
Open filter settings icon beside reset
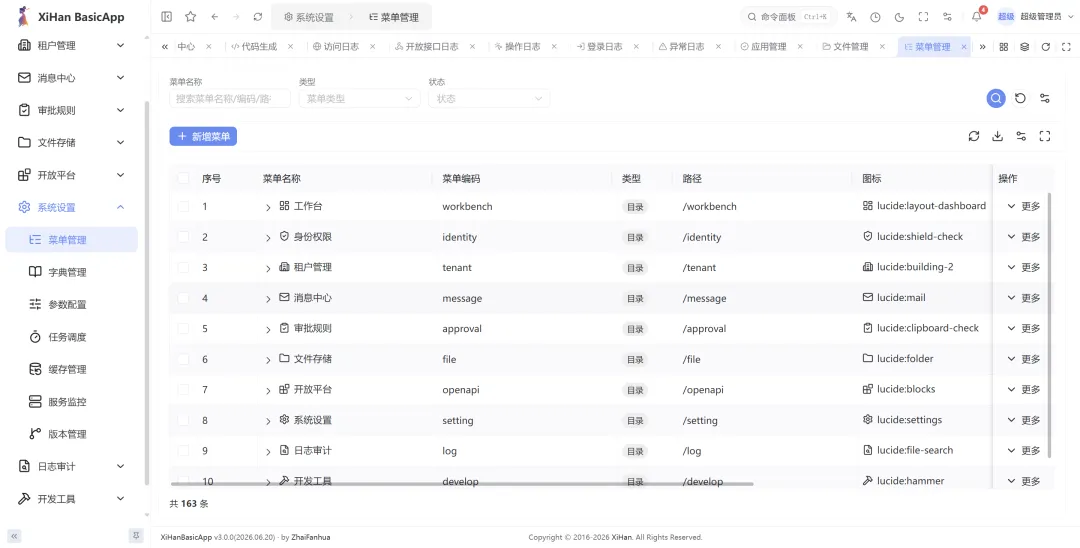[x=1045, y=98]
